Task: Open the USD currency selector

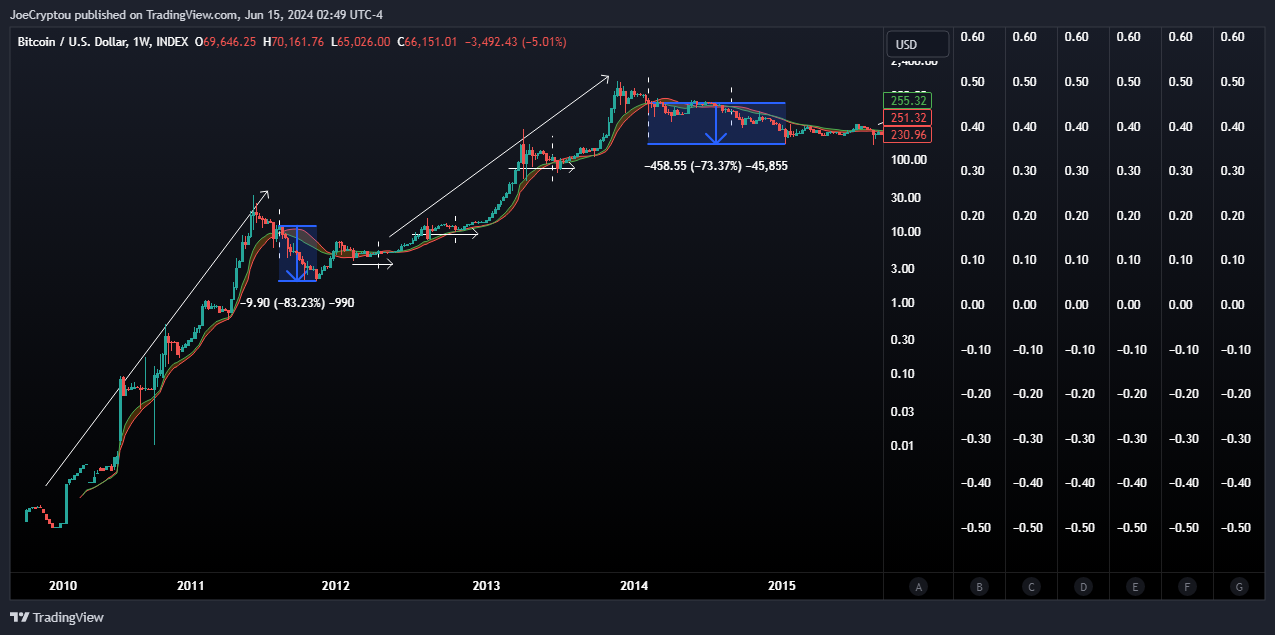Action: click(917, 44)
